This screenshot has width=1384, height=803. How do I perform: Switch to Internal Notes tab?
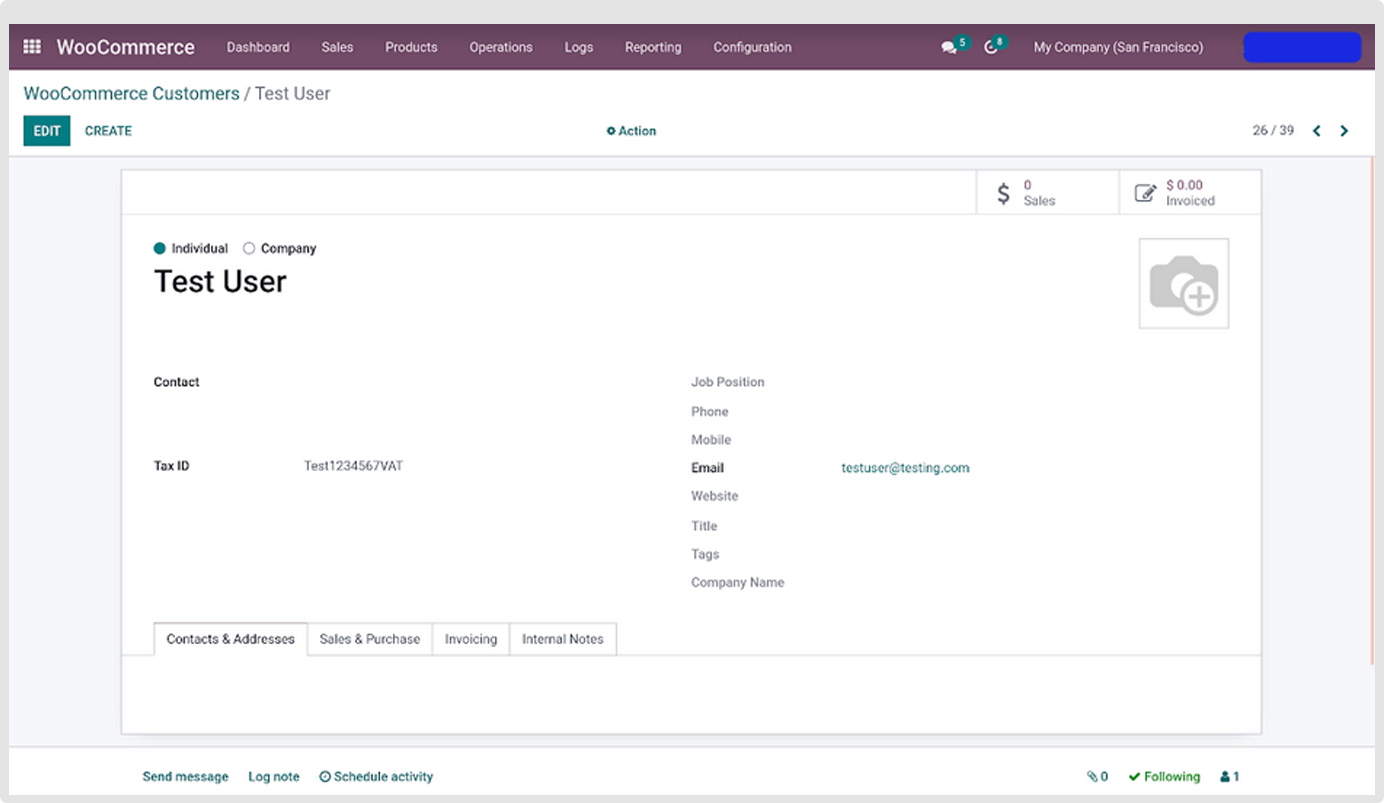point(563,639)
